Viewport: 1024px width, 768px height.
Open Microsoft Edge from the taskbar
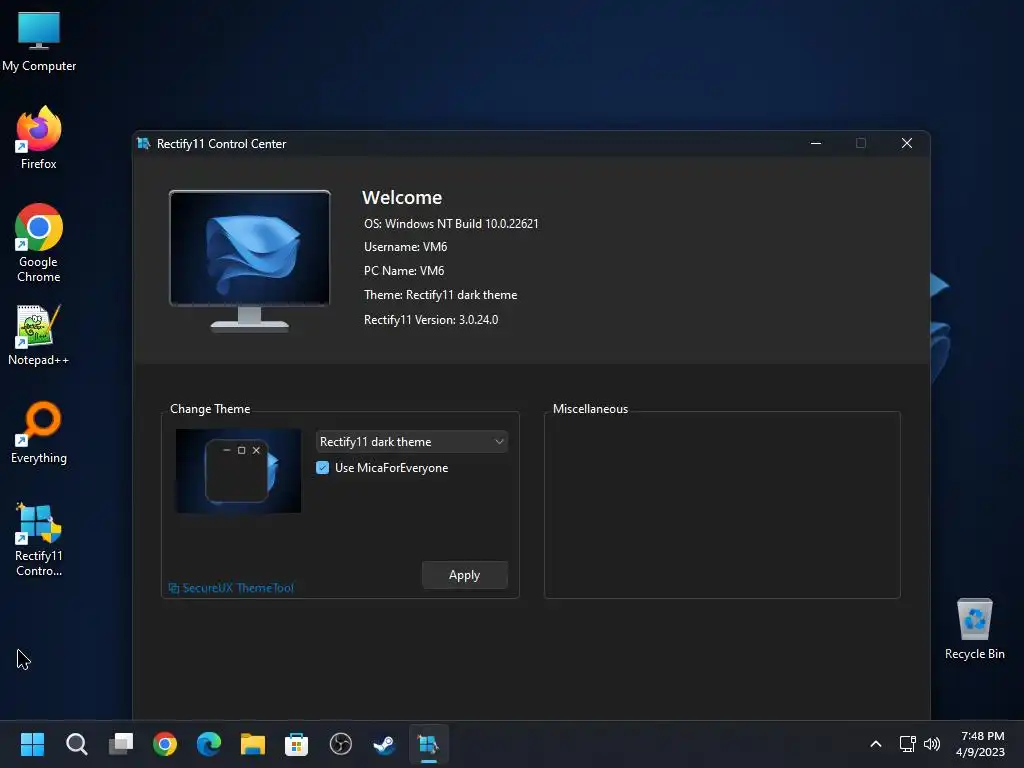(209, 744)
